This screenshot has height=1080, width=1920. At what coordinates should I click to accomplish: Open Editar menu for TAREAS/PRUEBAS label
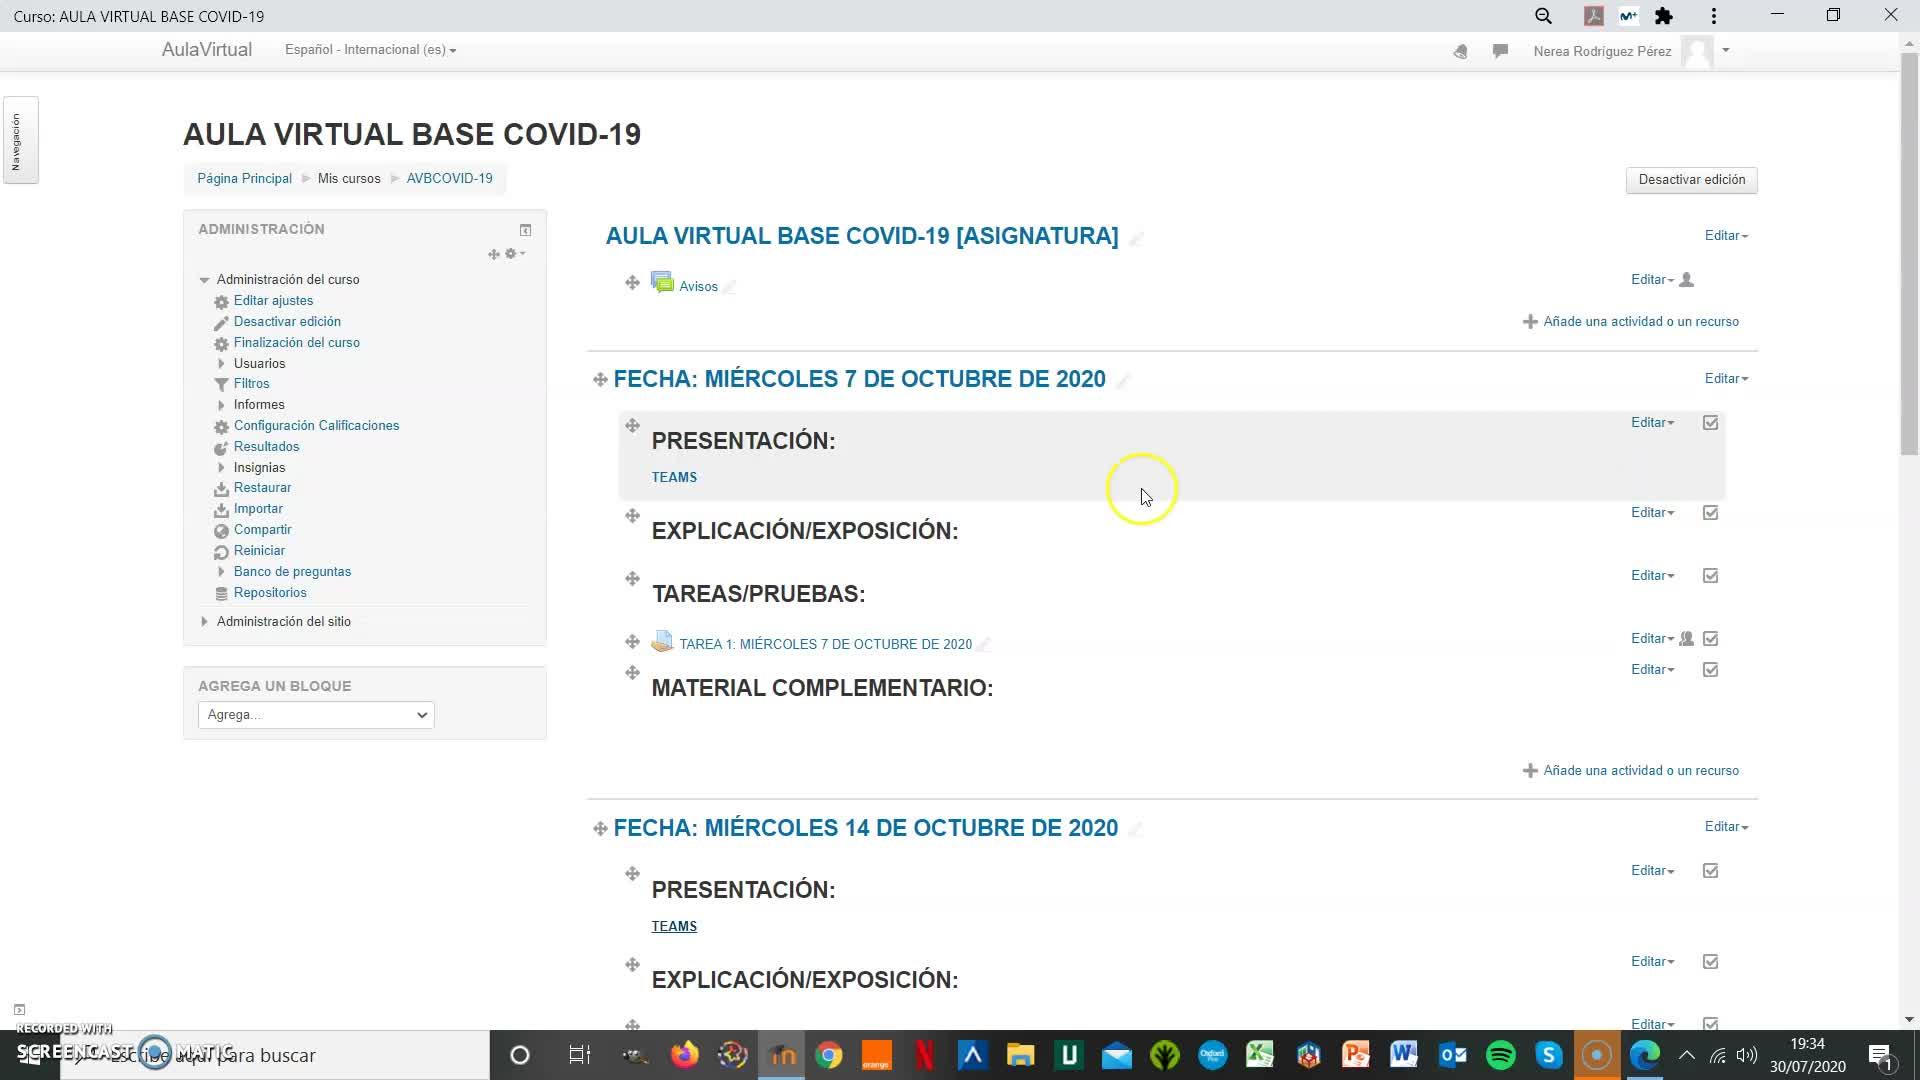1652,576
